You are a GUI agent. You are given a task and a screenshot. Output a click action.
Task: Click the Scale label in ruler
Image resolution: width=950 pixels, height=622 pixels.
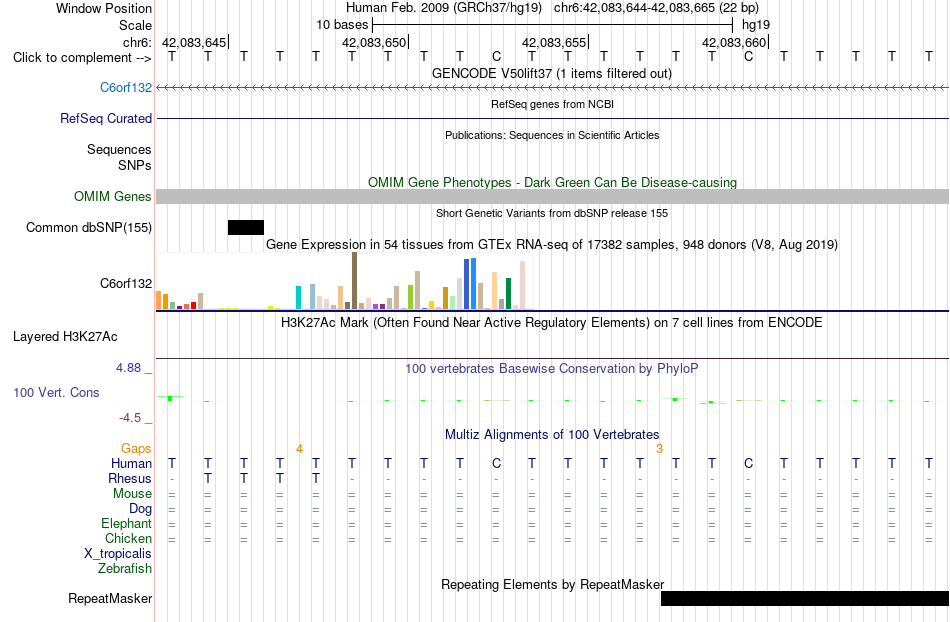tap(135, 25)
